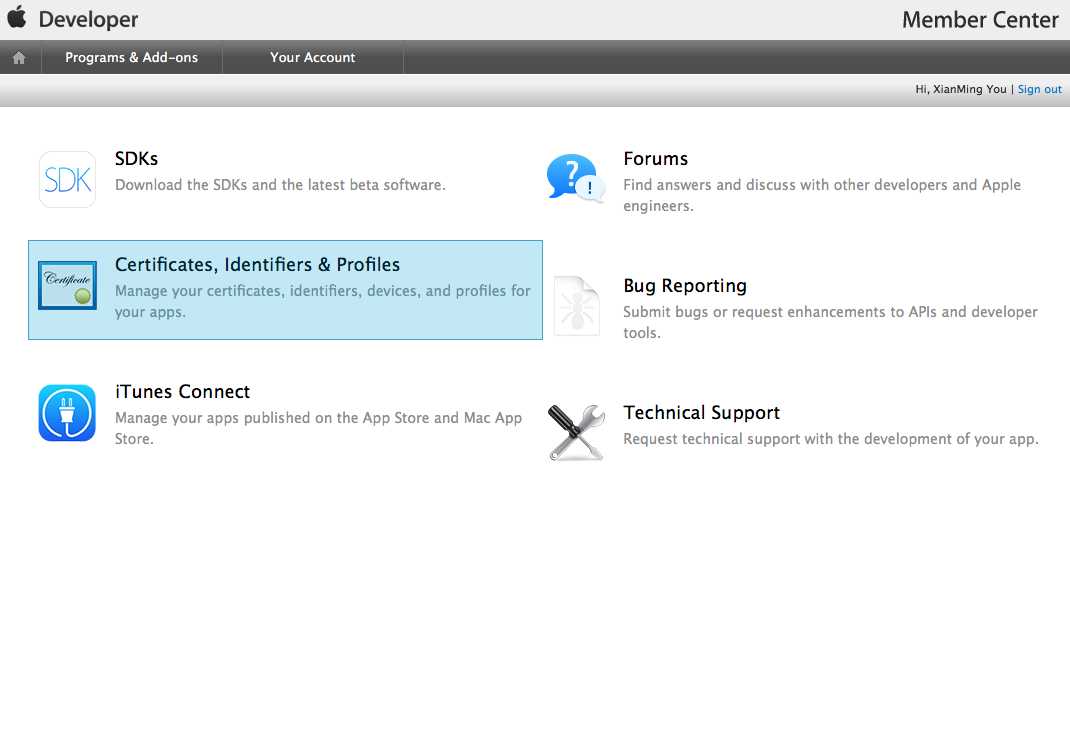Click 'Hi, XianMing You' greeting text
Viewport: 1070px width, 735px height.
[x=961, y=89]
